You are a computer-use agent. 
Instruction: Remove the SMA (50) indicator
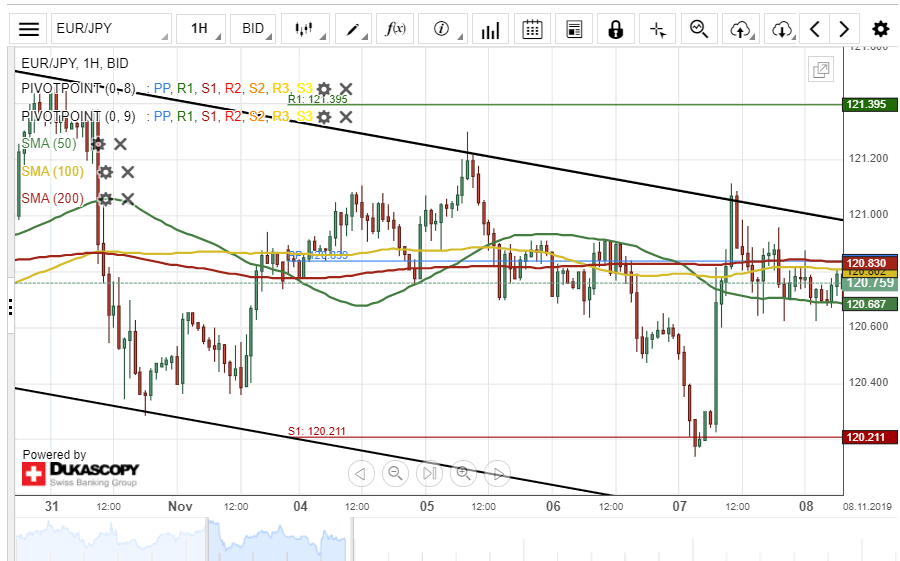[x=120, y=144]
